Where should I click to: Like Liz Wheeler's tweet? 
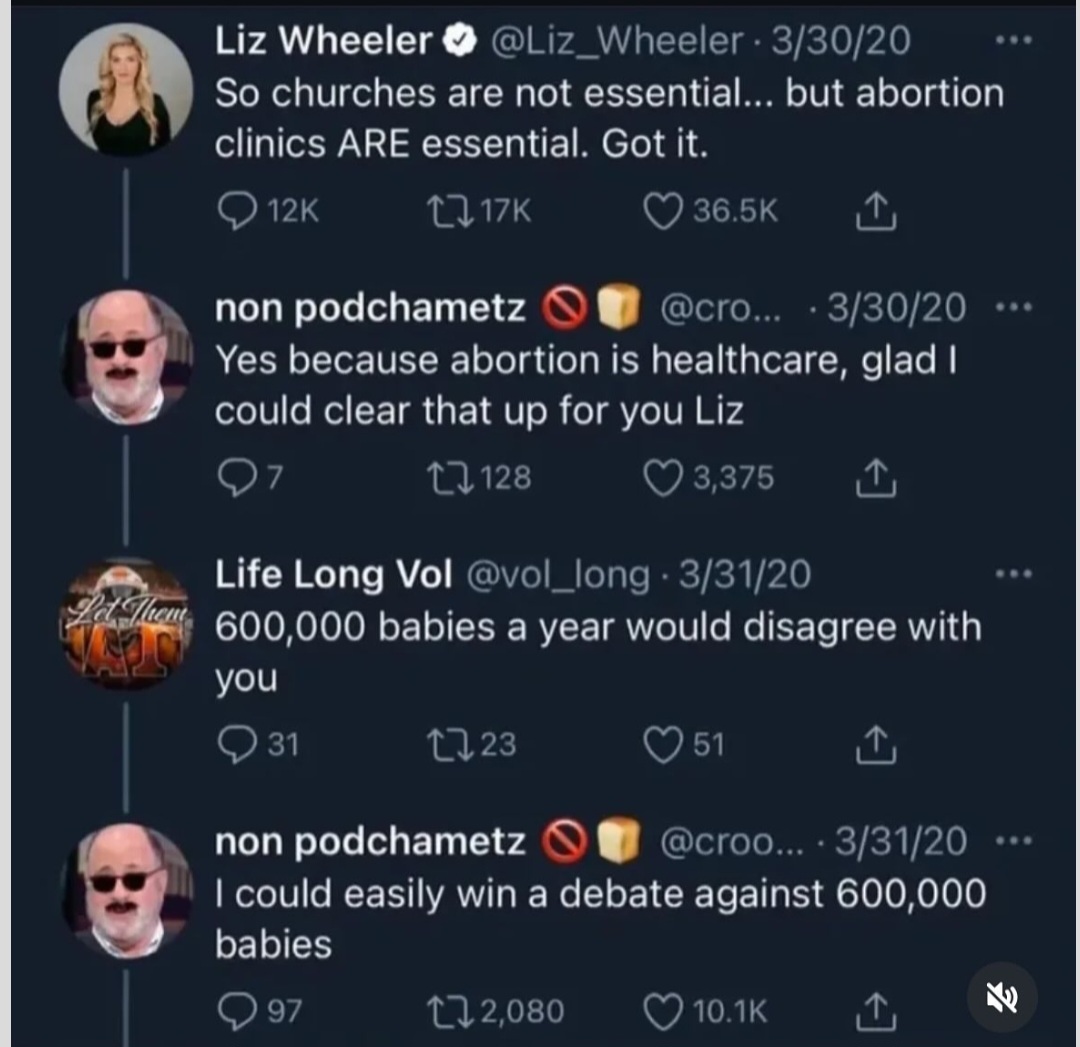661,211
